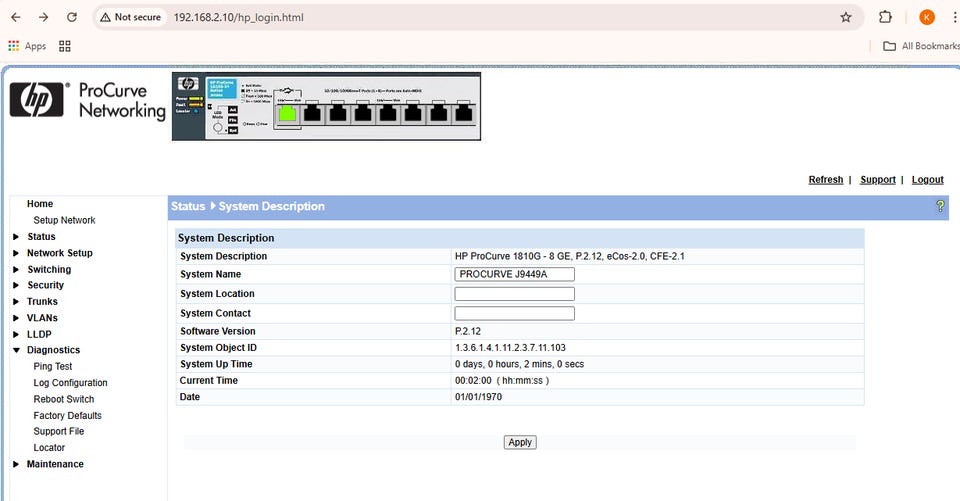Bookmark this page with the star icon
This screenshot has height=501, width=960.
(x=846, y=17)
